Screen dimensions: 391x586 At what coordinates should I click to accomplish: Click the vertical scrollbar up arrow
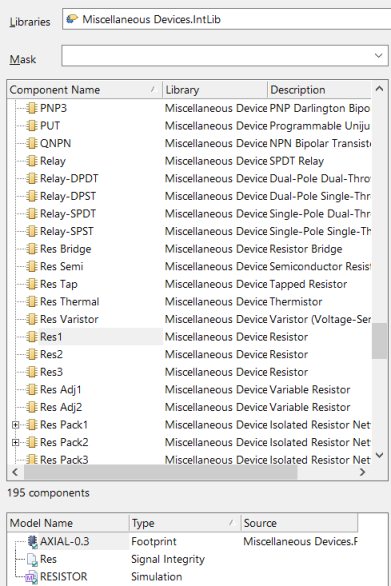pos(379,89)
